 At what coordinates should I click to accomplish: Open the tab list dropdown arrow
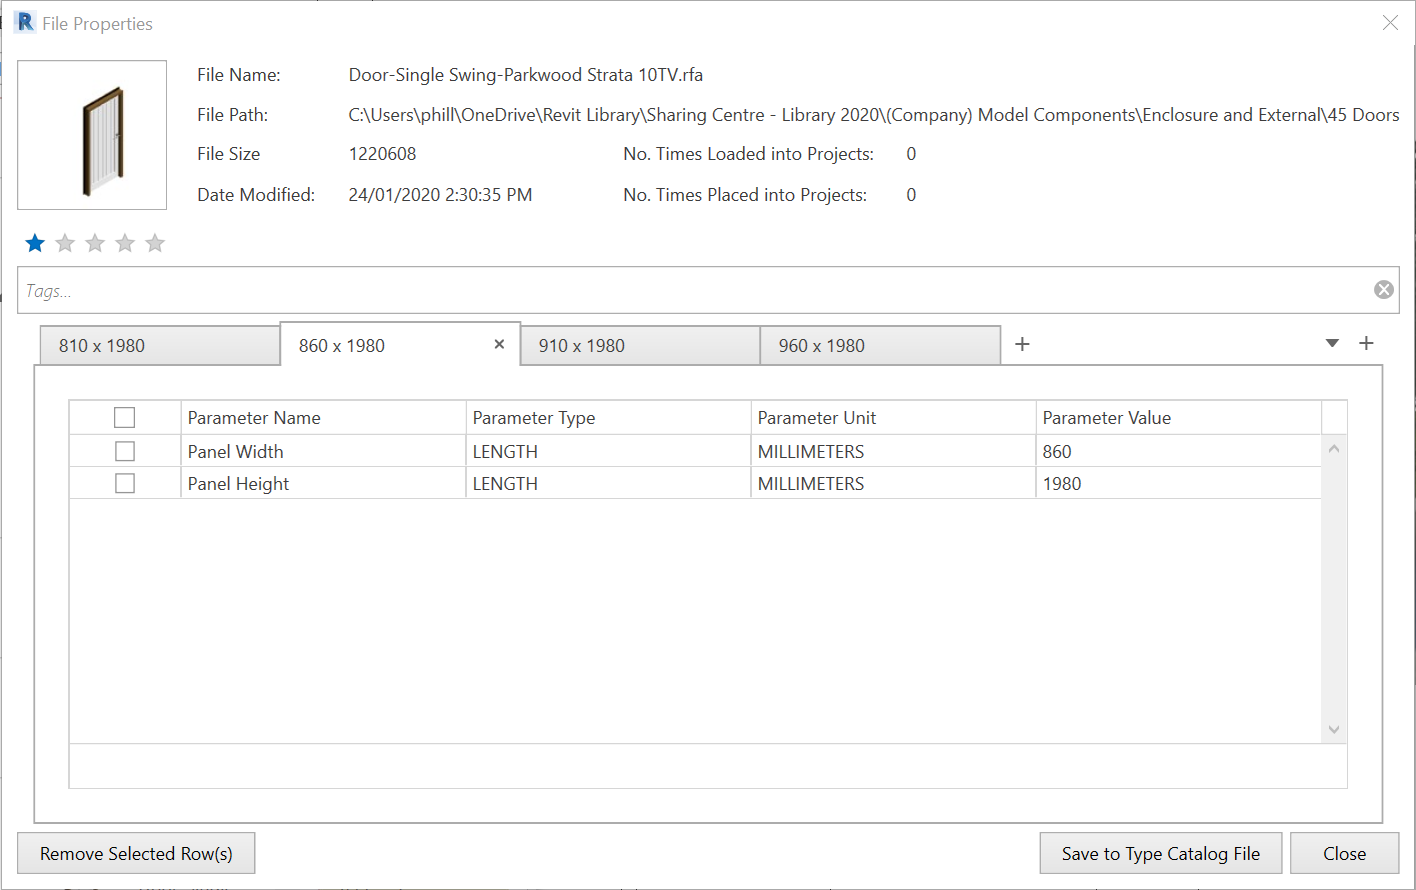click(x=1332, y=343)
